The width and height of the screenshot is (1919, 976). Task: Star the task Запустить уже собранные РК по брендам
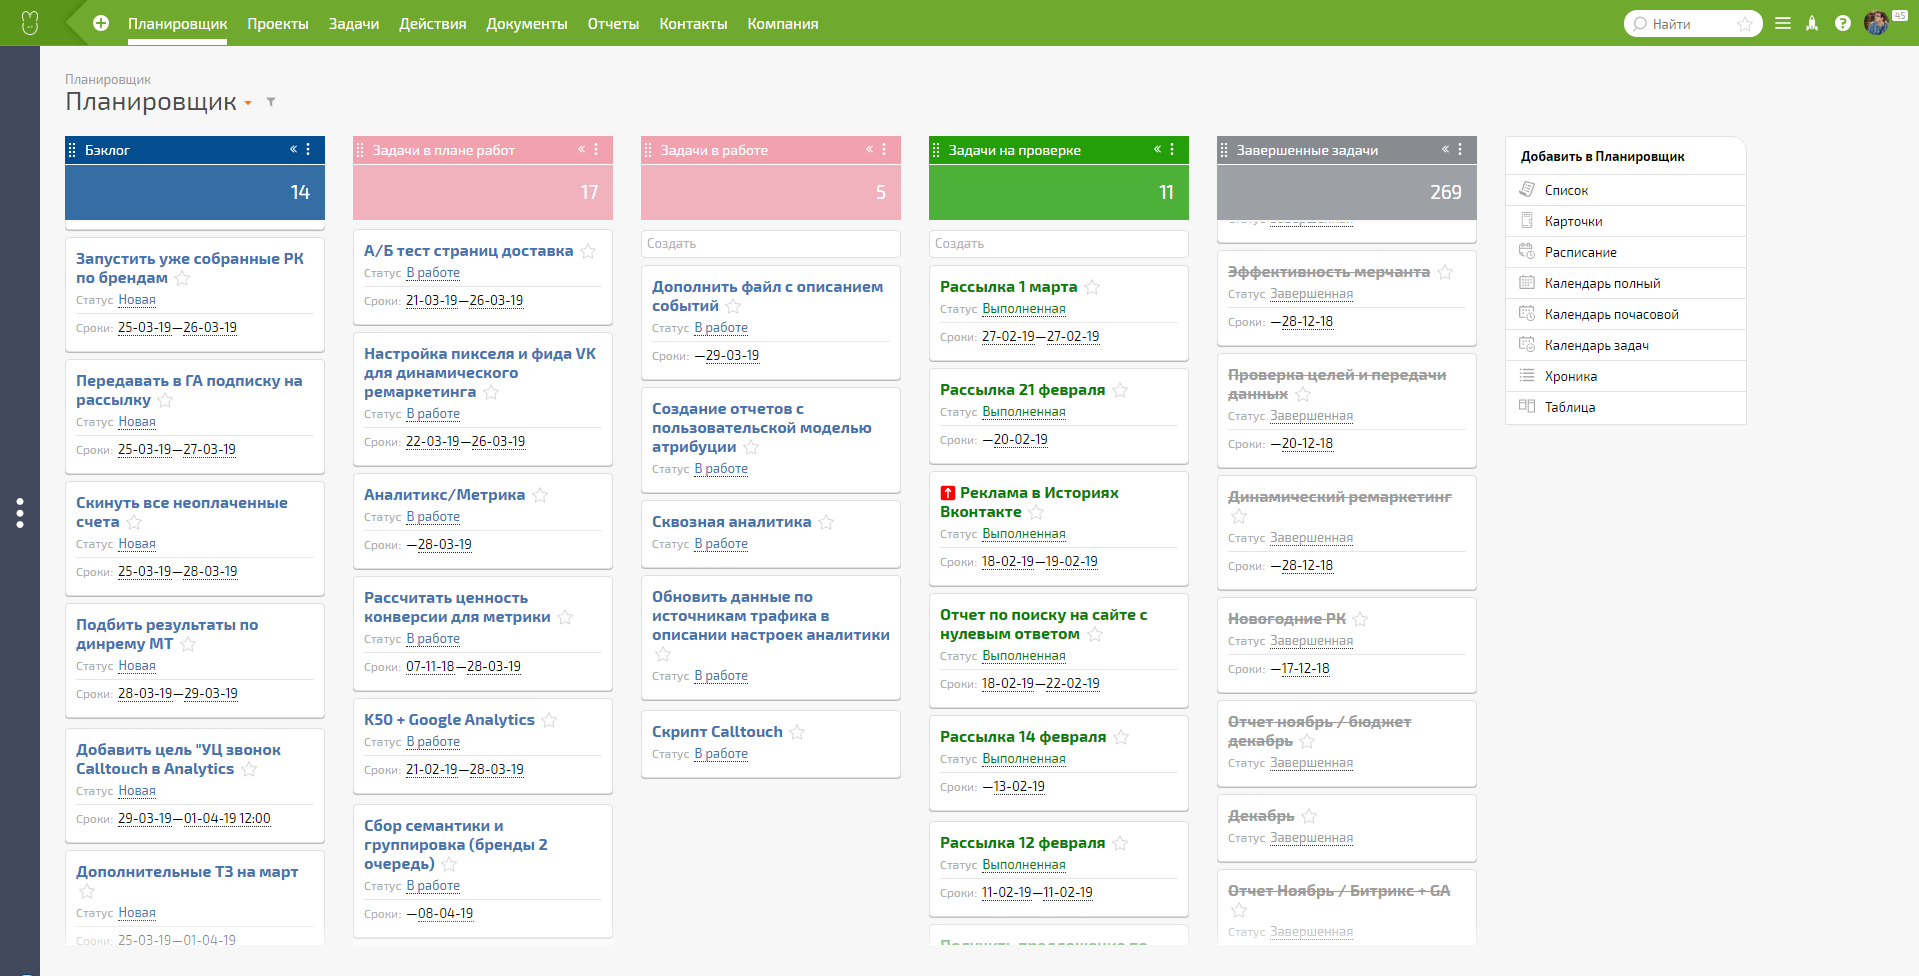(182, 278)
